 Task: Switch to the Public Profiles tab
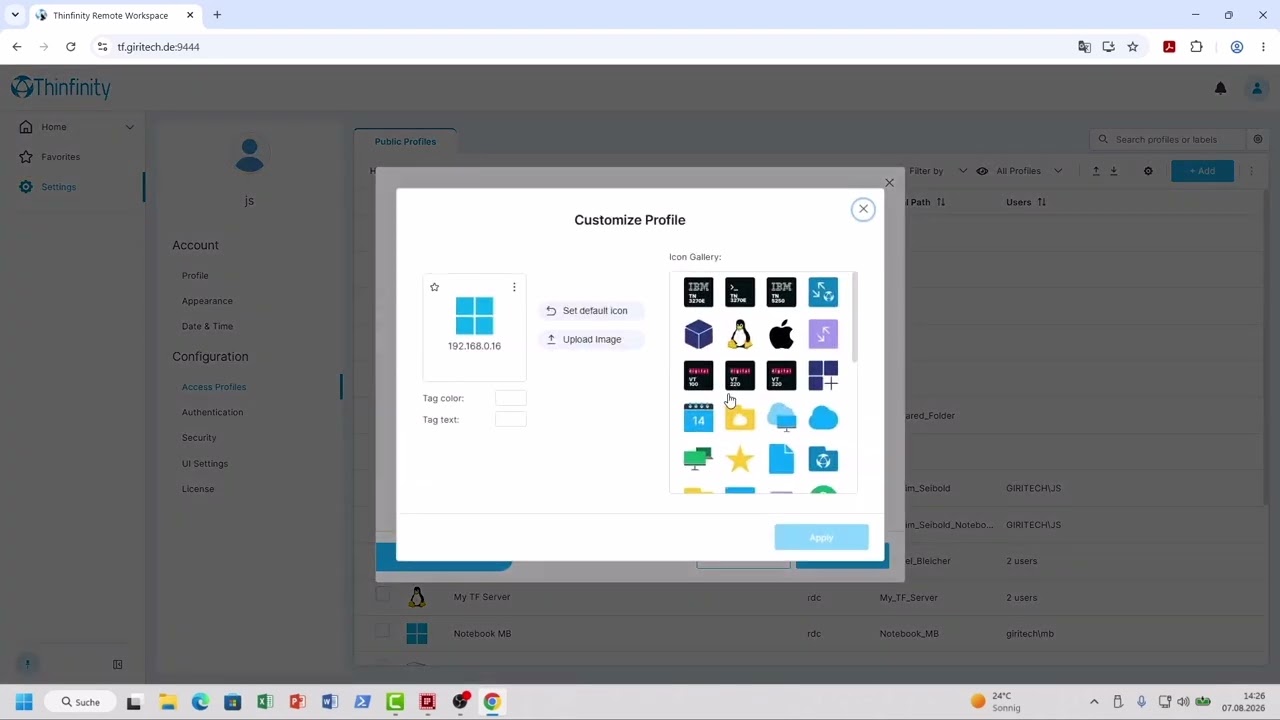(405, 141)
